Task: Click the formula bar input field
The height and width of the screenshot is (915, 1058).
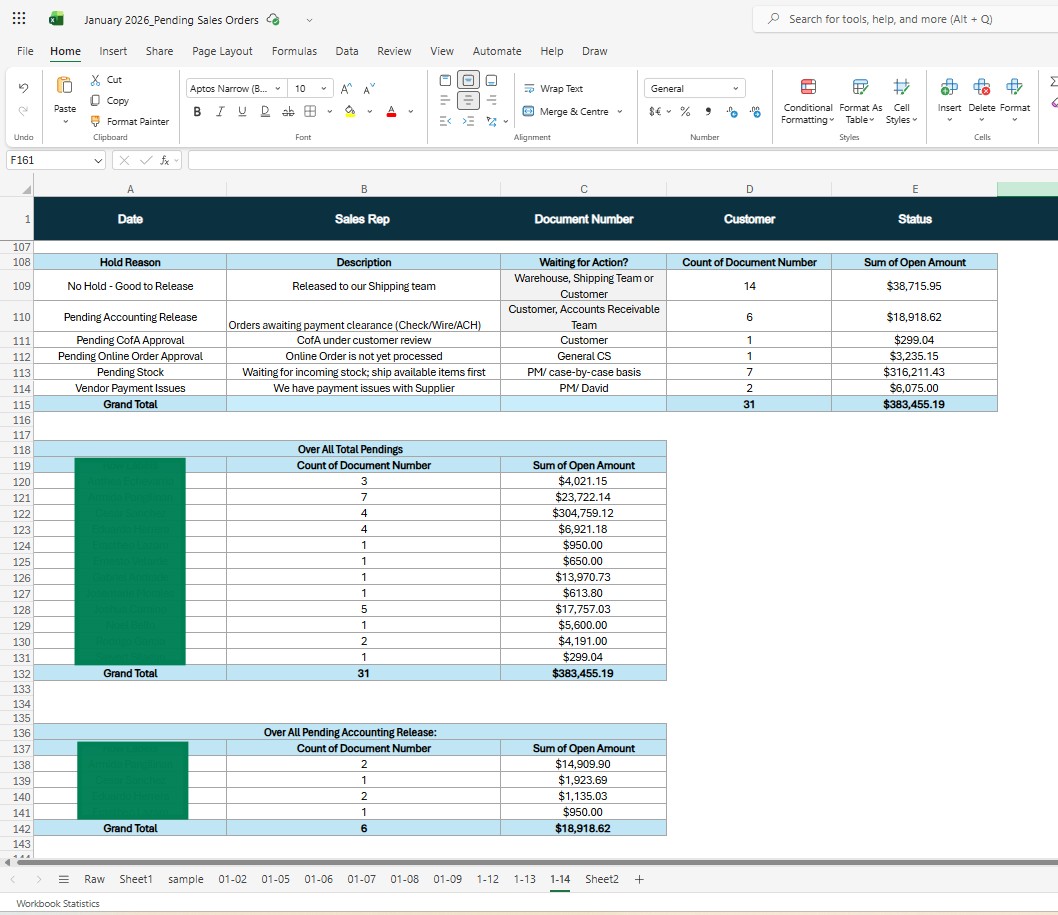Action: (x=623, y=160)
